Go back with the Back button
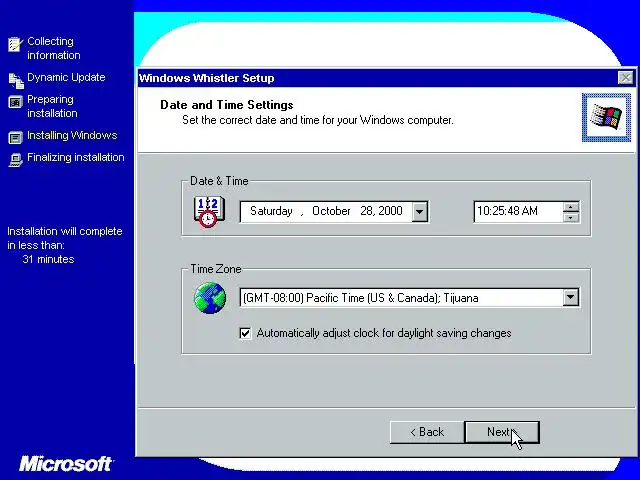Screen dimensions: 640x480 (427, 432)
